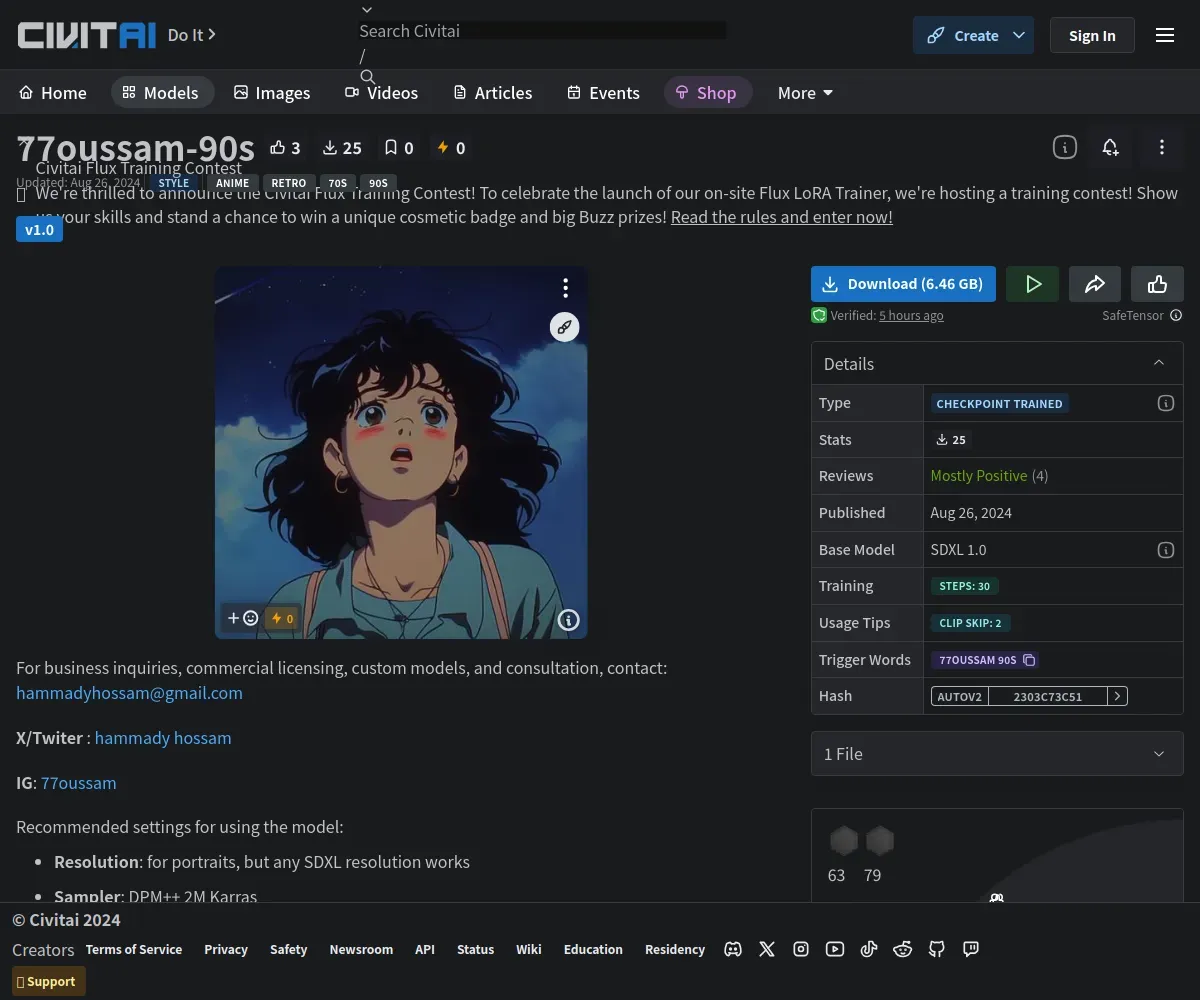Viewport: 1200px width, 1000px height.
Task: Open the X social icon in footer
Action: [x=767, y=949]
